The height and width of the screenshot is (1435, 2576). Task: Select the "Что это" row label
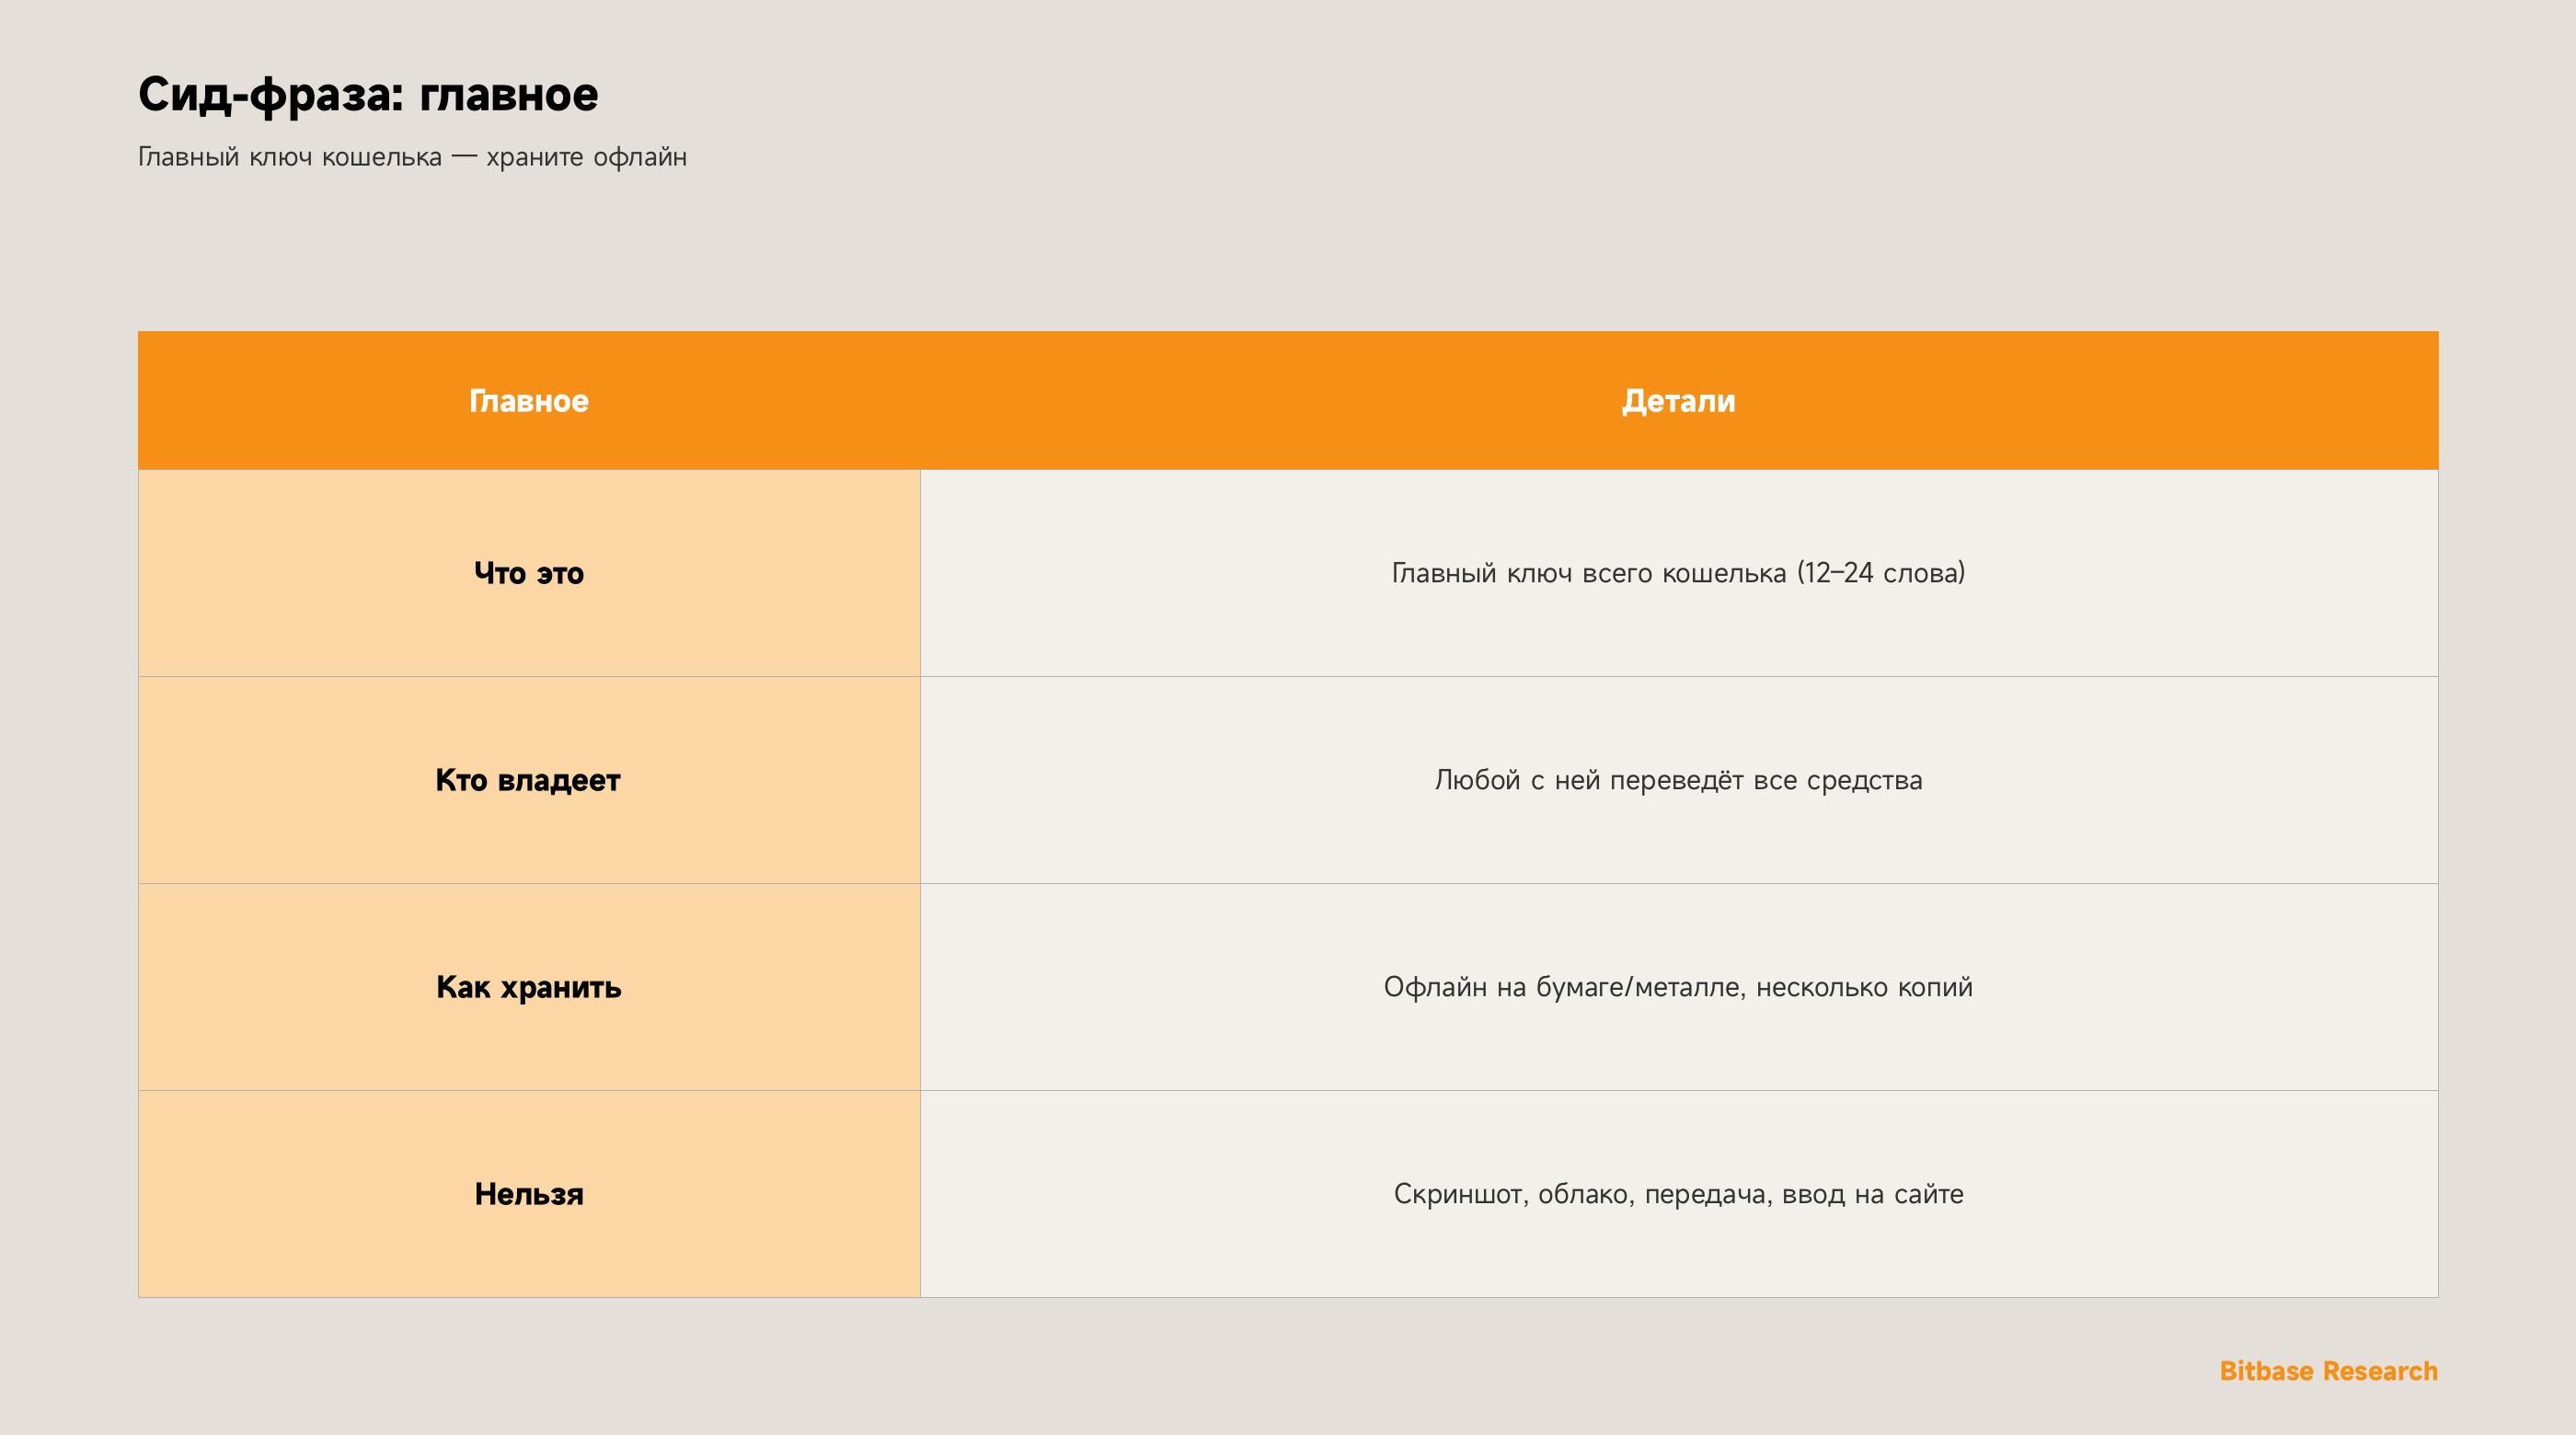coord(529,573)
